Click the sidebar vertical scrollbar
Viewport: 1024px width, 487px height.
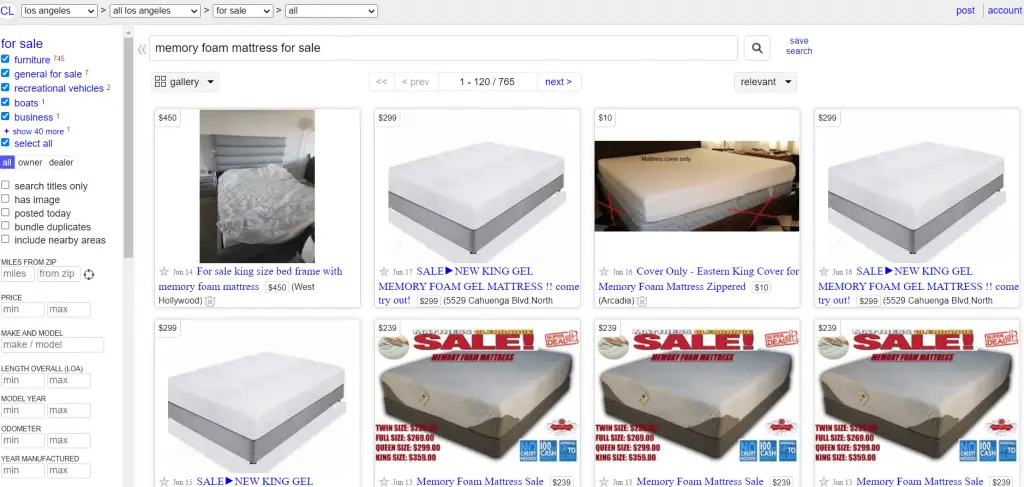click(128, 147)
